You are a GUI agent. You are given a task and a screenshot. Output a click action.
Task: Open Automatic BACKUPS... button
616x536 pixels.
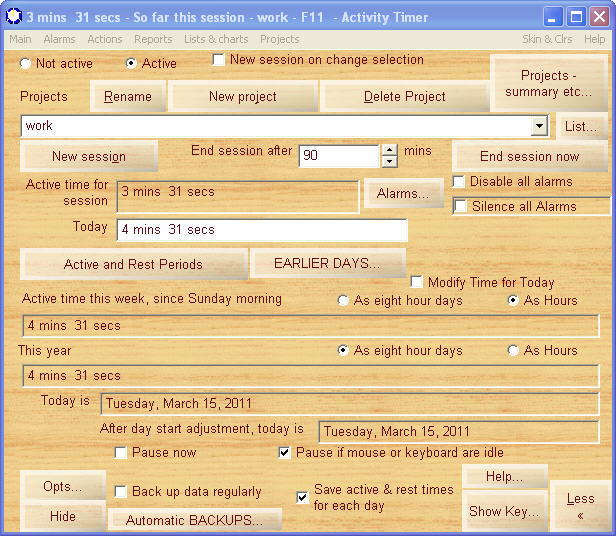point(194,520)
